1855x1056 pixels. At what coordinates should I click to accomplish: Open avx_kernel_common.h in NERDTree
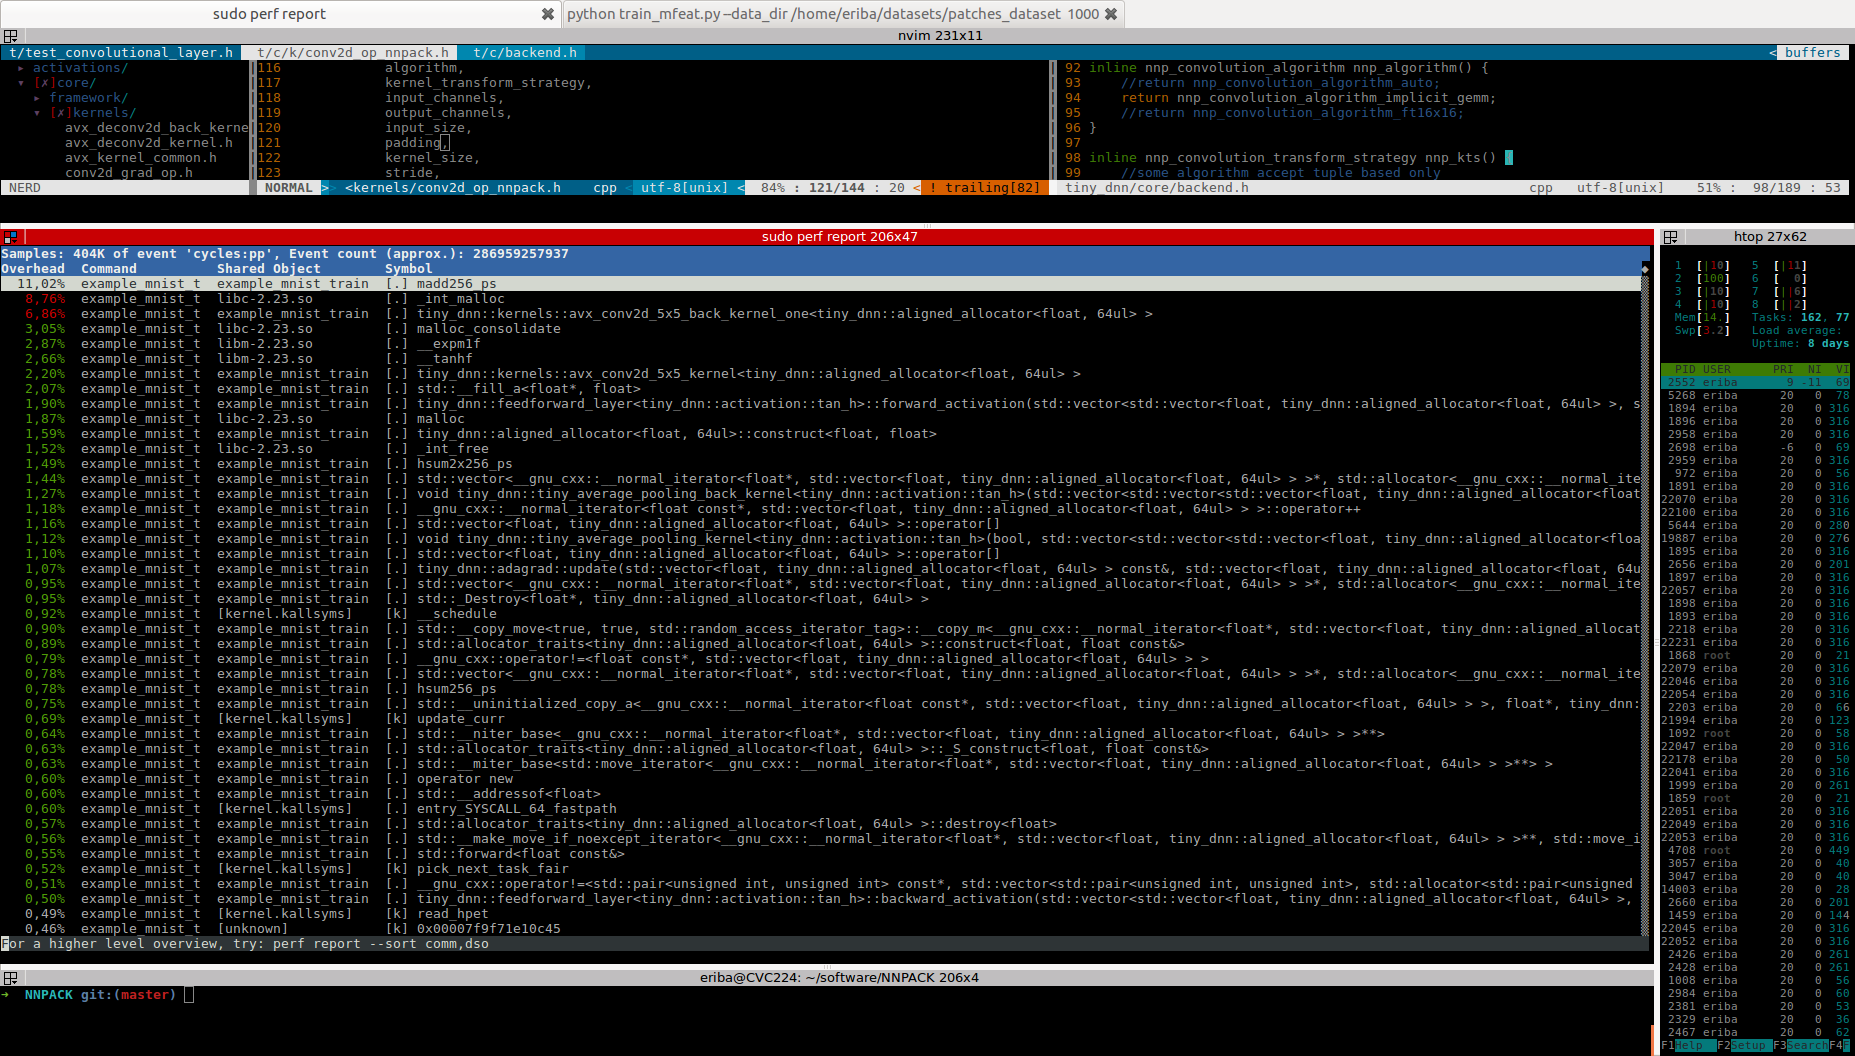coord(141,158)
